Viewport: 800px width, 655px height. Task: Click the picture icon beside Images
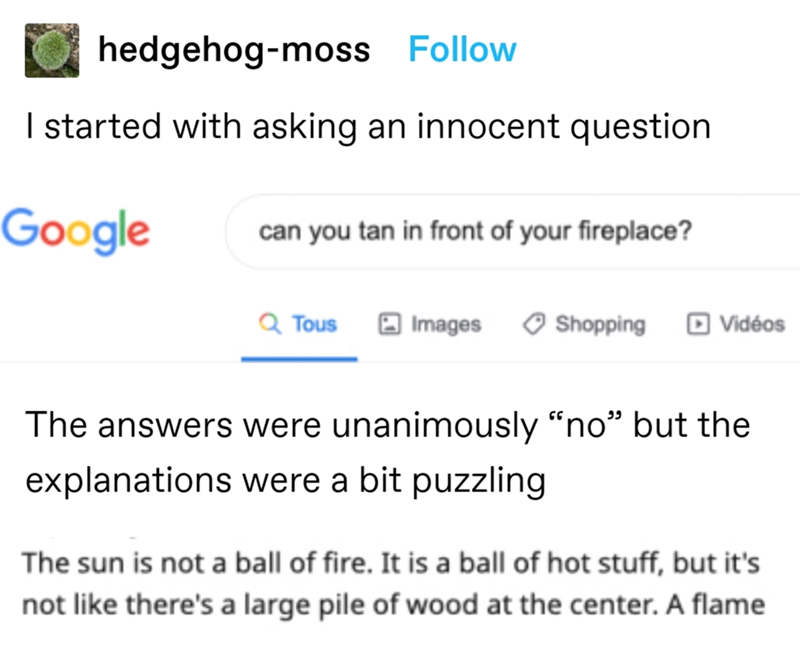click(388, 324)
